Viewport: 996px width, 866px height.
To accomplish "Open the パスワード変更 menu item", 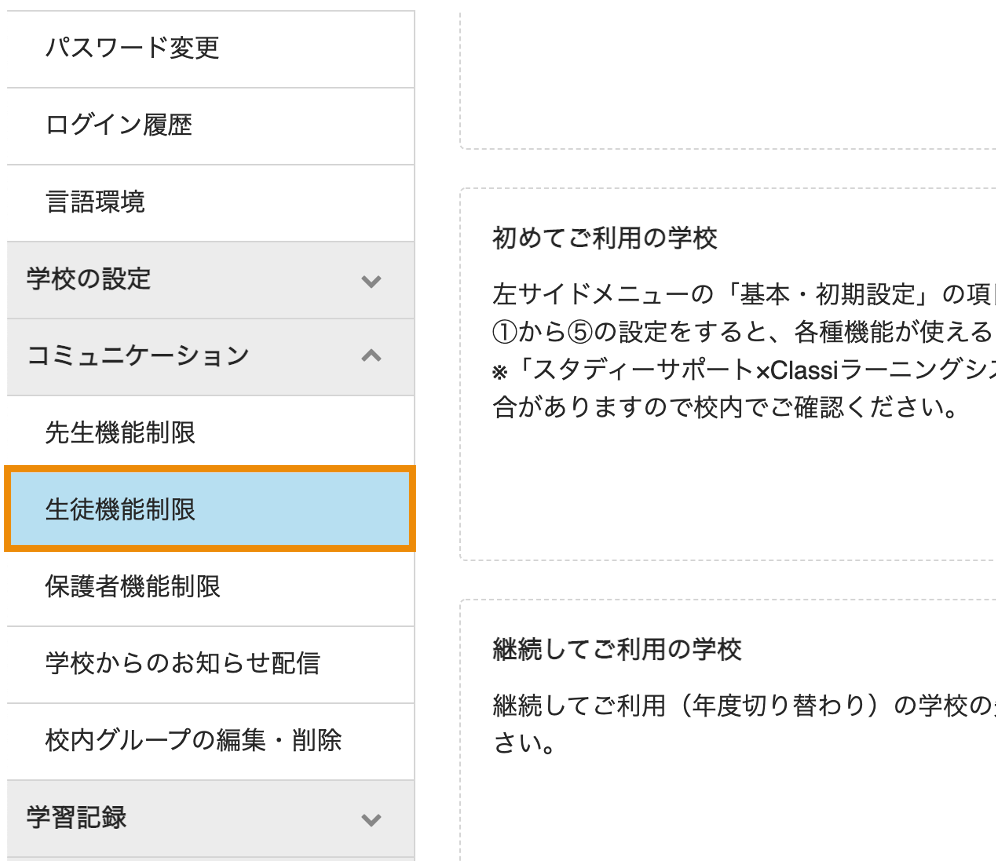I will click(210, 49).
